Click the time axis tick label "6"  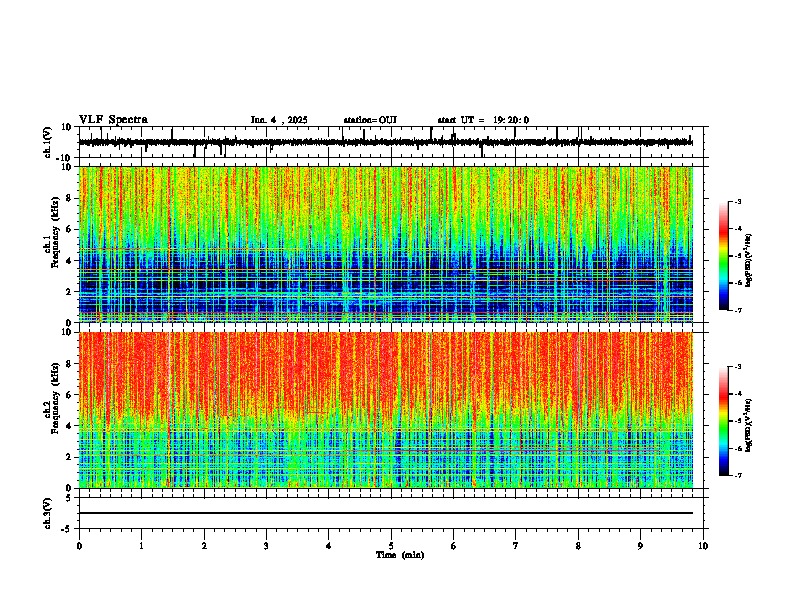click(454, 546)
